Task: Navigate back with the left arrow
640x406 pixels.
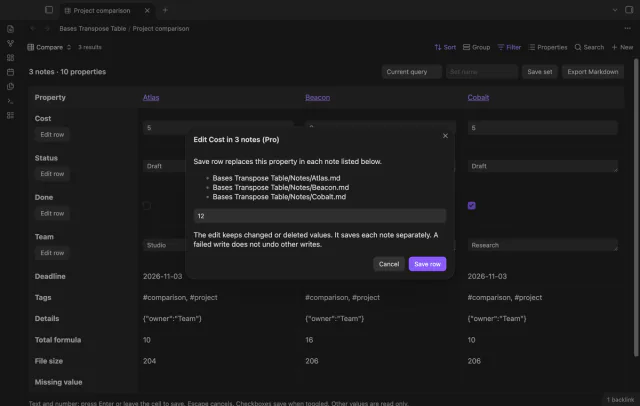Action: click(x=33, y=29)
